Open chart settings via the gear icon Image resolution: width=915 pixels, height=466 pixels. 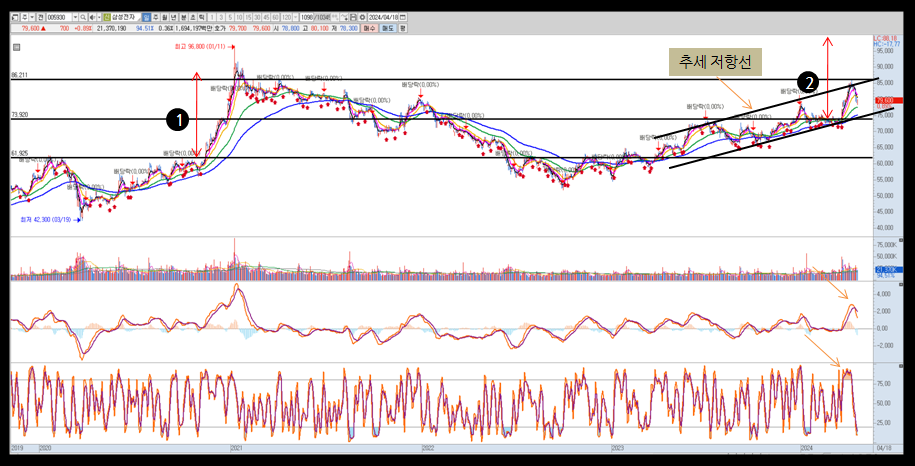362,17
